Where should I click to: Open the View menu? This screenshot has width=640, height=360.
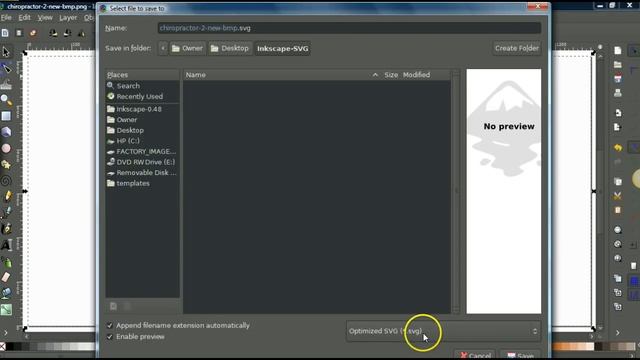pos(45,18)
